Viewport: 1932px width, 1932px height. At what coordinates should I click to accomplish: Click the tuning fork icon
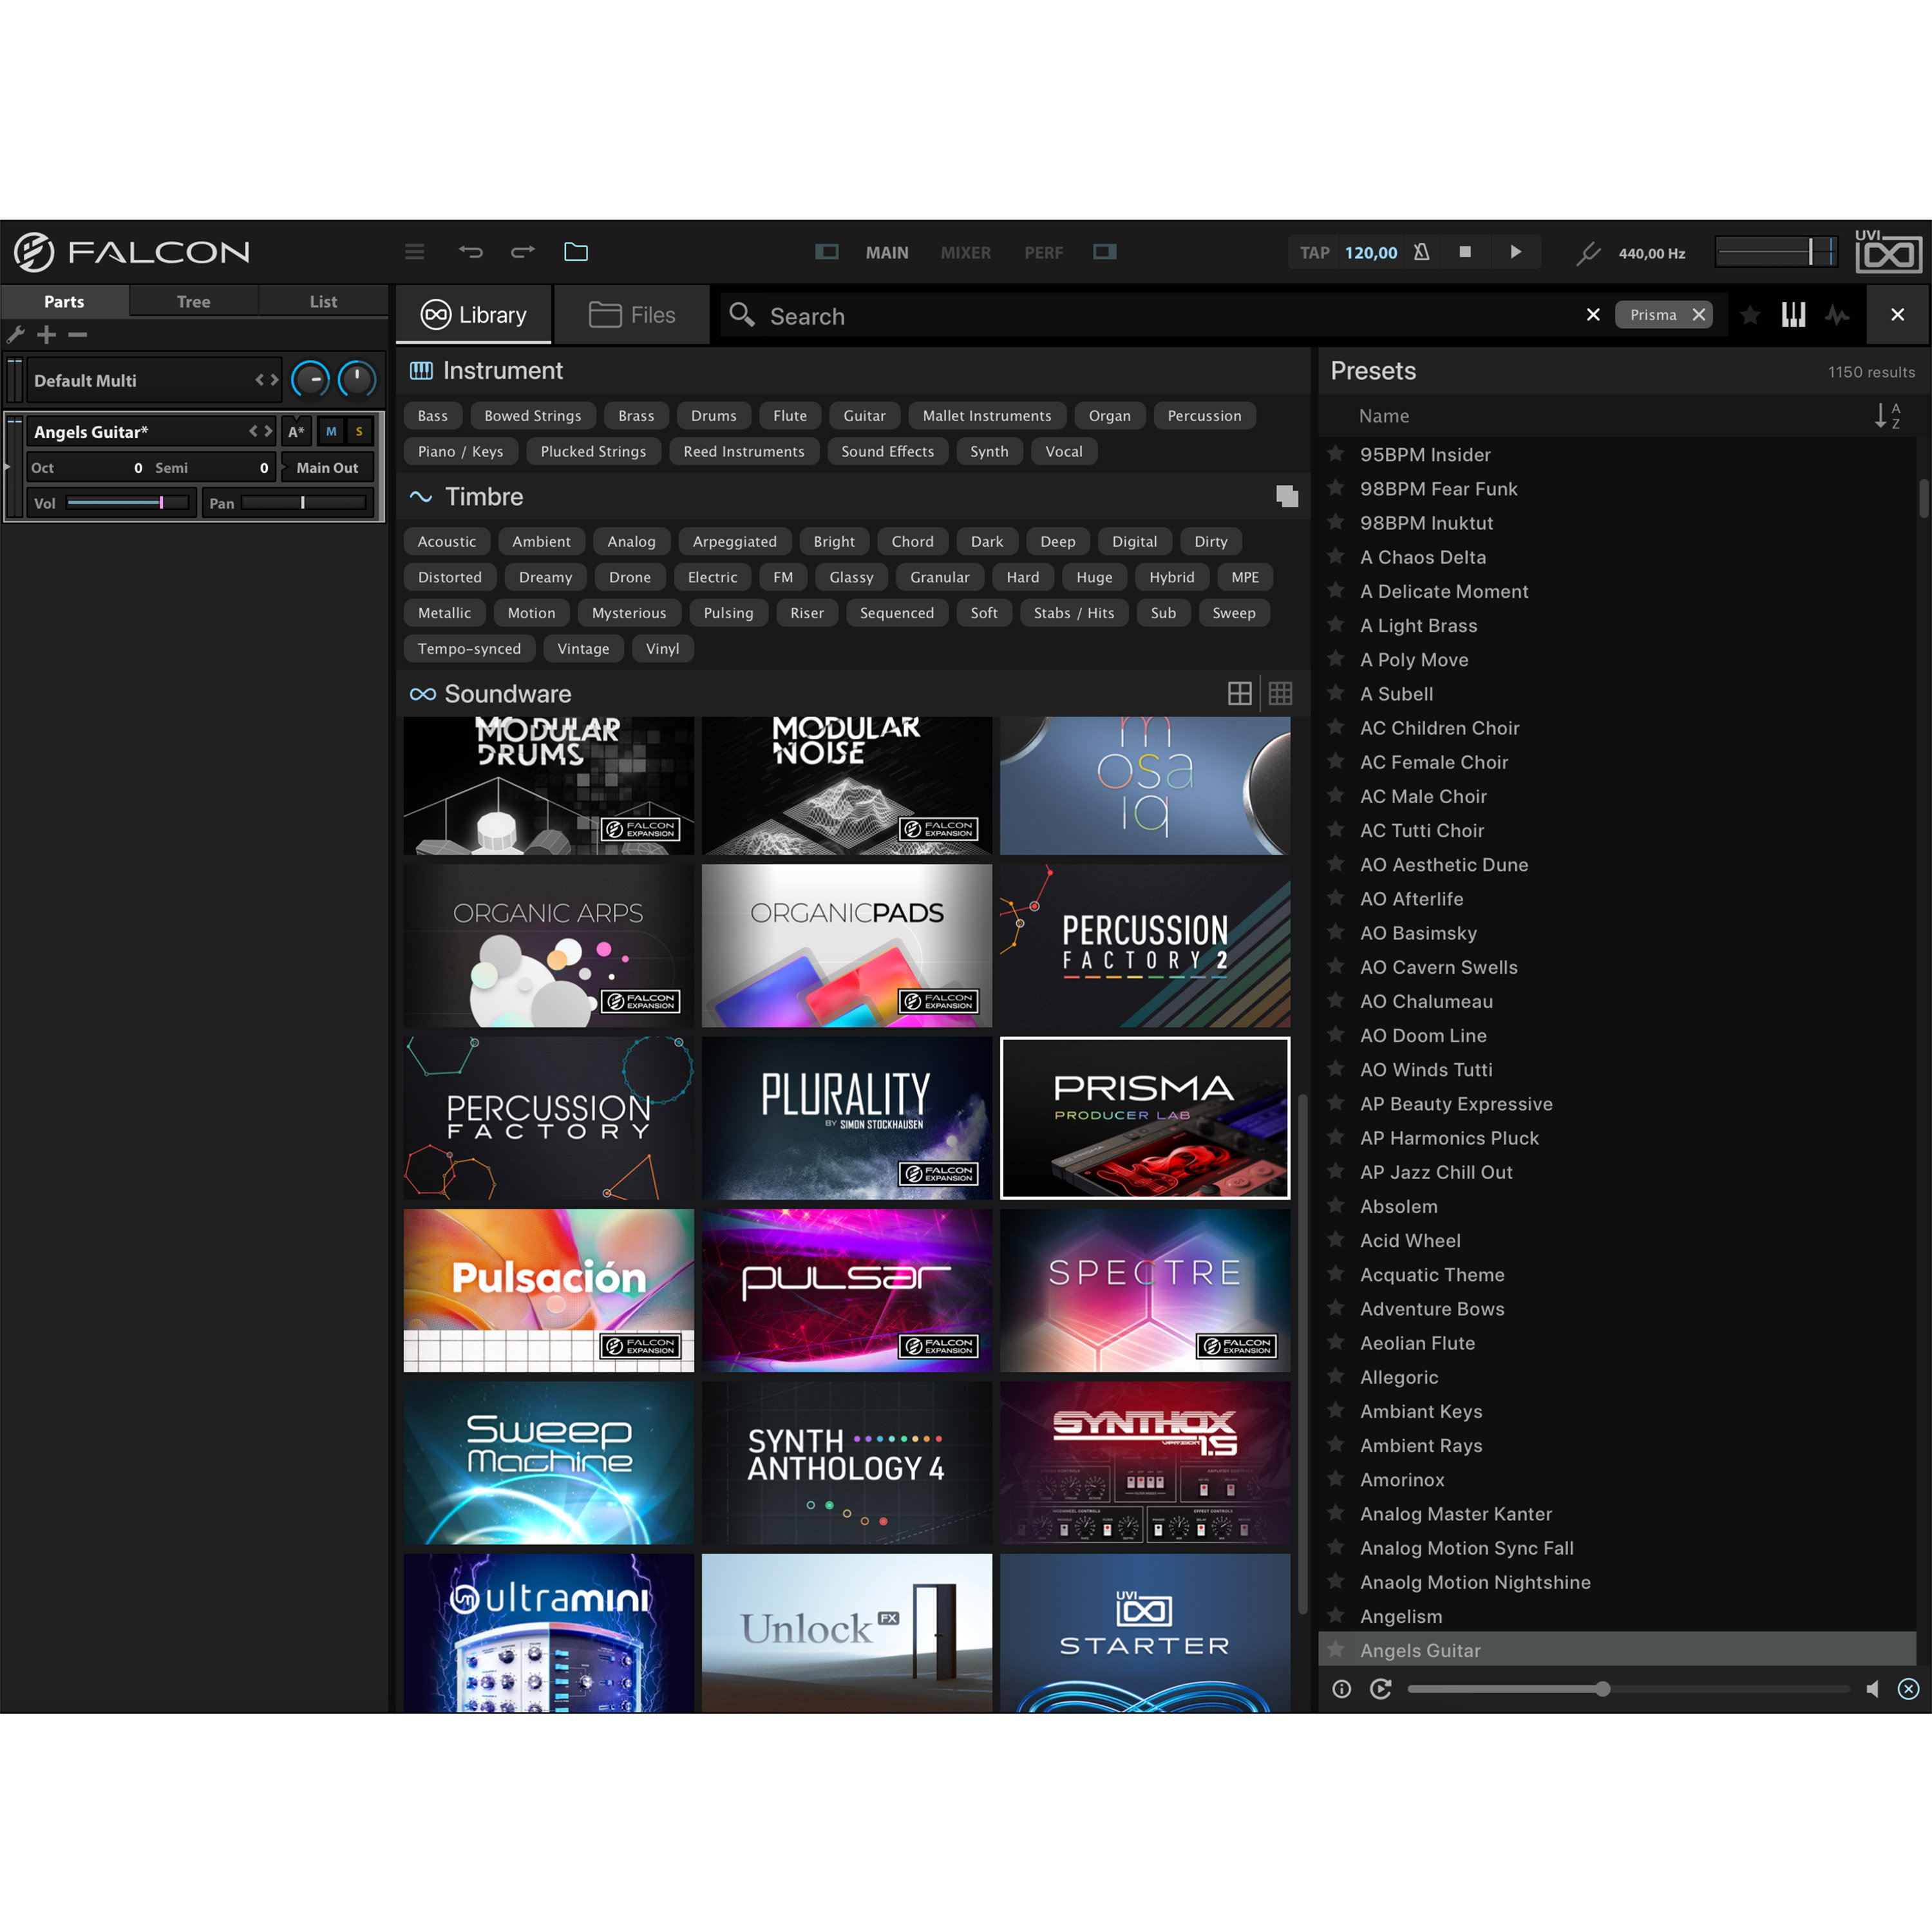[x=1588, y=253]
